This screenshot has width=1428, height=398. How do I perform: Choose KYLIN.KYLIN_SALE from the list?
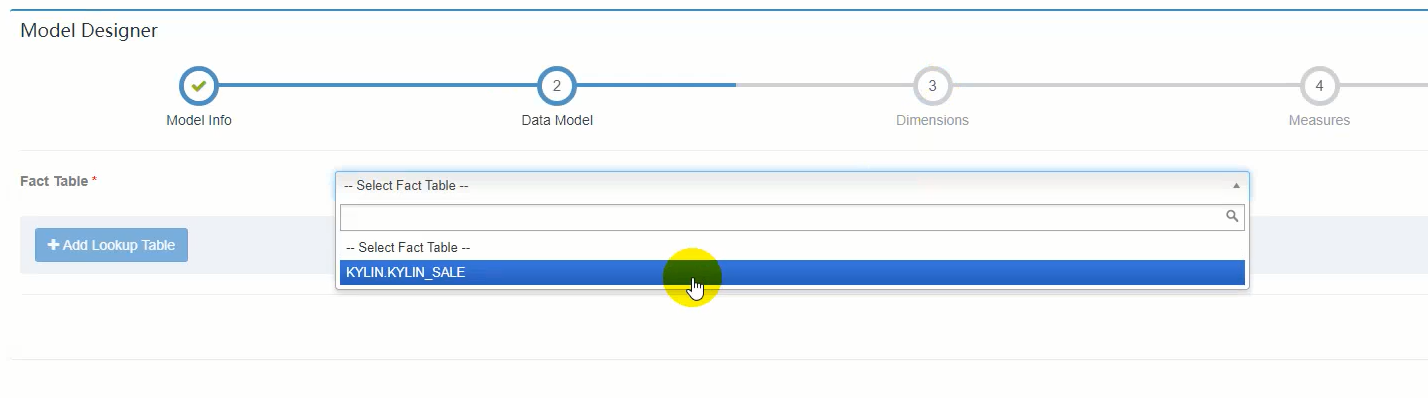(792, 272)
